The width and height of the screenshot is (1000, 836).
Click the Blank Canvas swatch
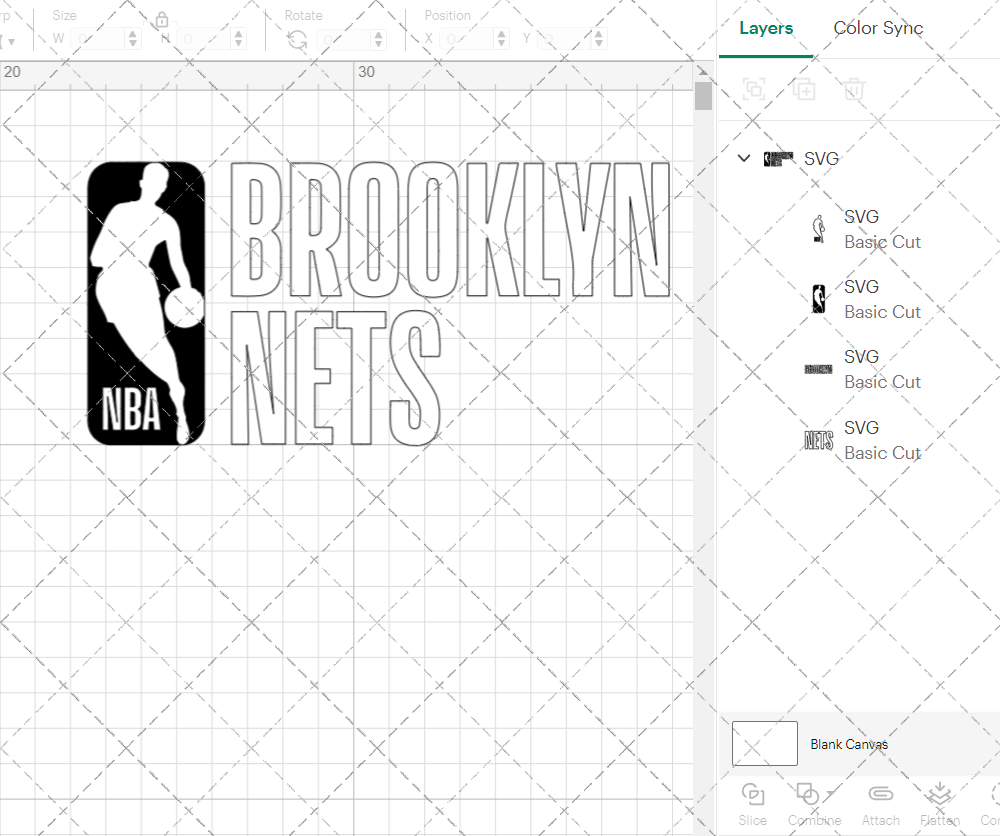765,744
